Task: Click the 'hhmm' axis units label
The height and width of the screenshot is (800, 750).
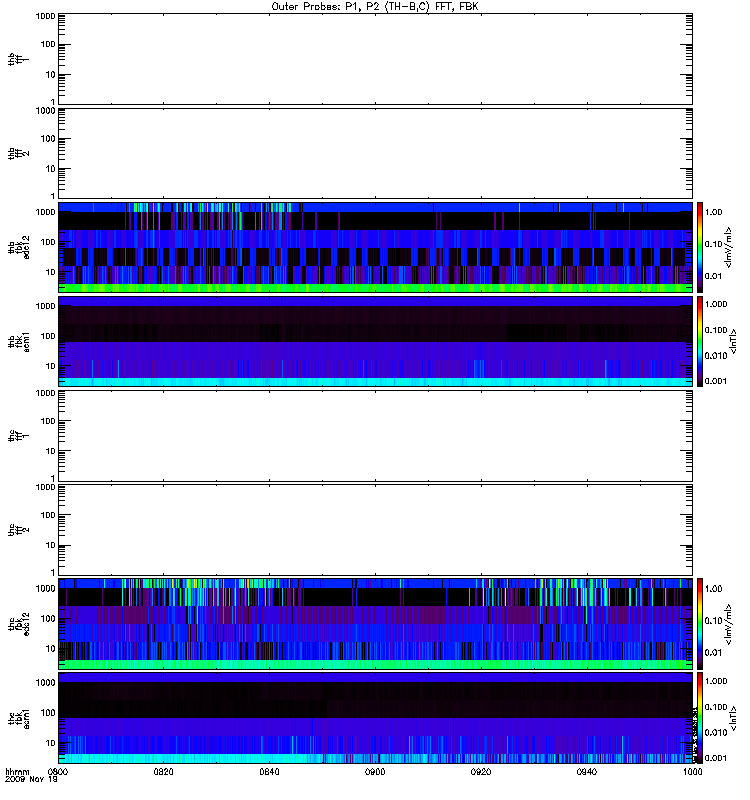Action: 17,772
